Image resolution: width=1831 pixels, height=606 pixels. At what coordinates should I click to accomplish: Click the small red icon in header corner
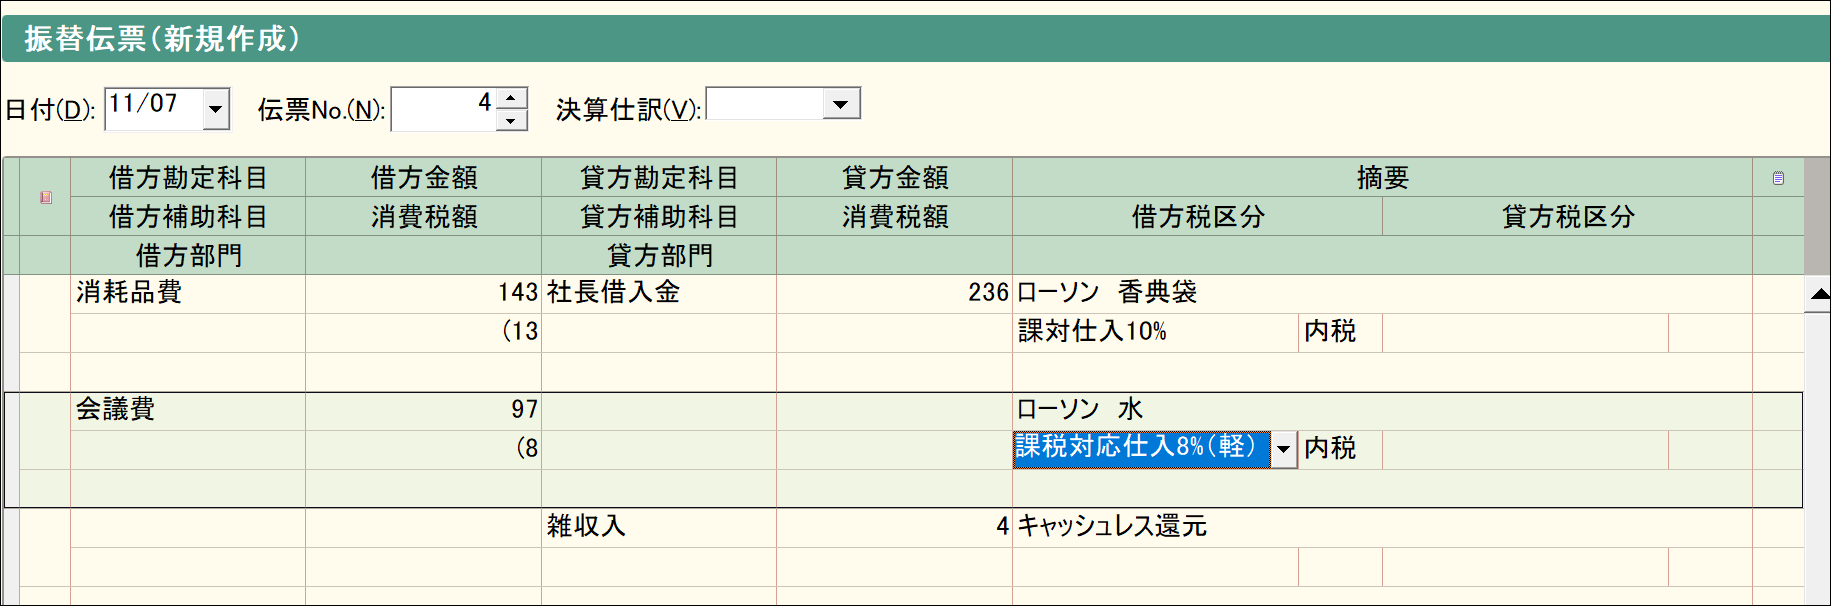[46, 197]
